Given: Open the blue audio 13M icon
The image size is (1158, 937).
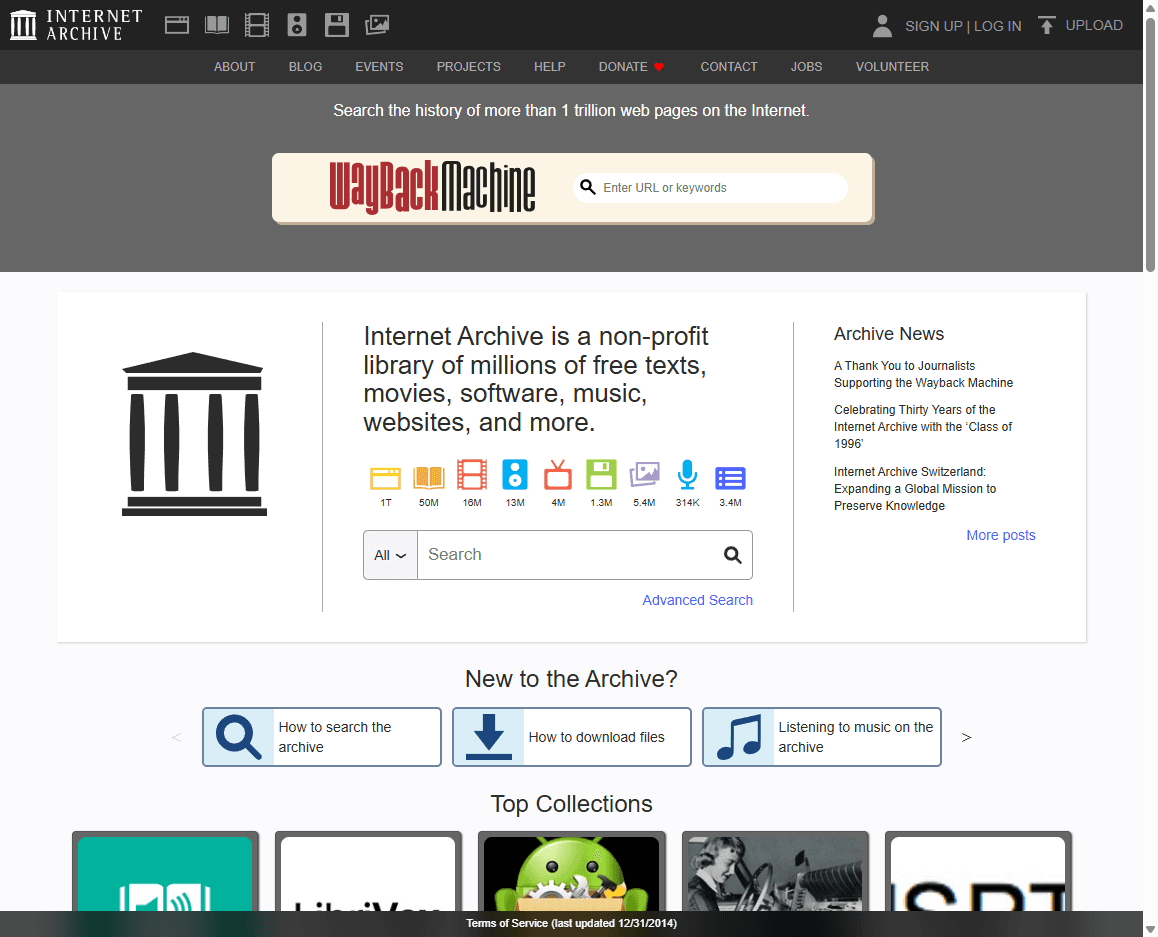Looking at the screenshot, I should click(515, 475).
